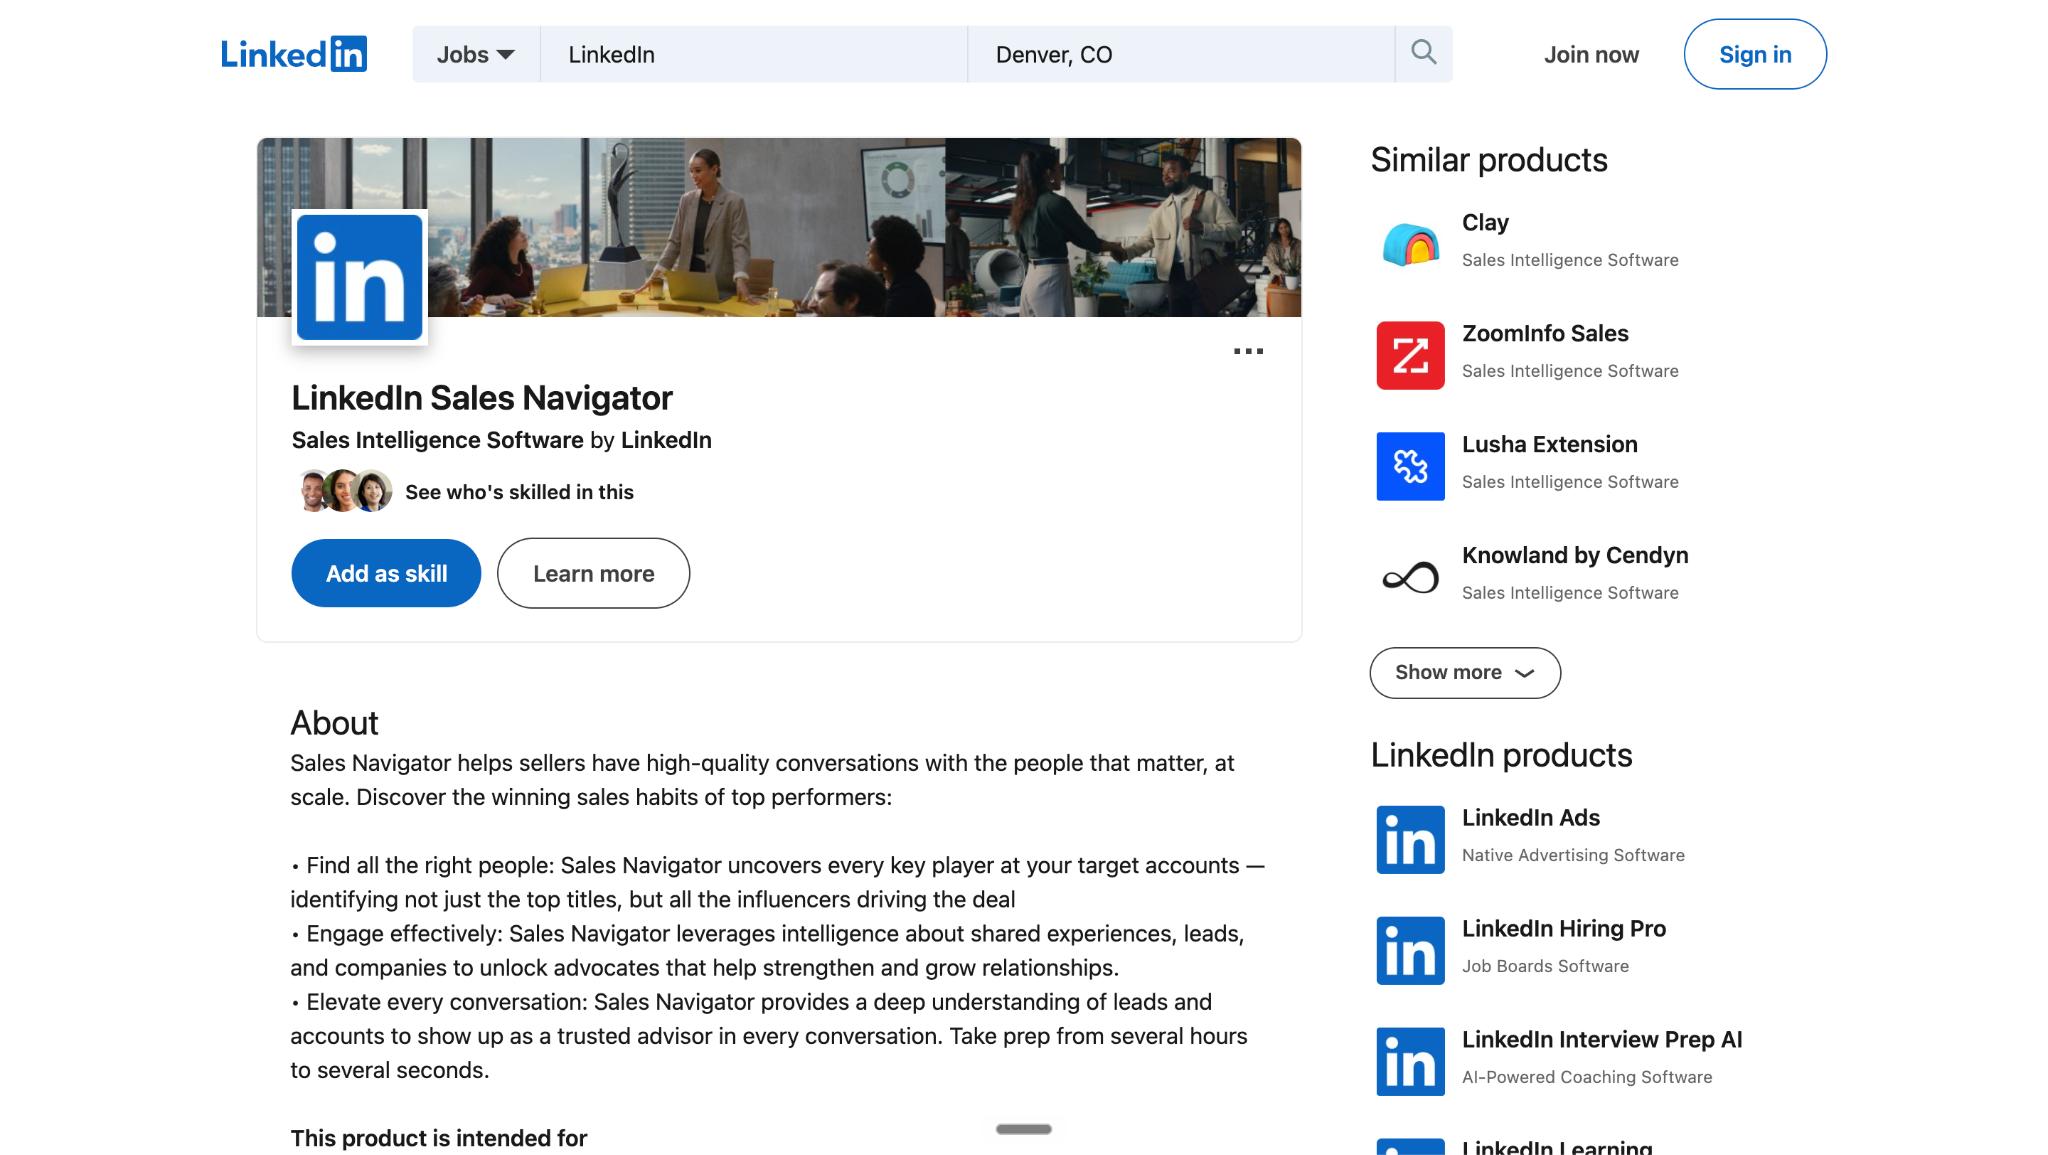Click the LinkedIn Hiring Pro icon

point(1410,950)
